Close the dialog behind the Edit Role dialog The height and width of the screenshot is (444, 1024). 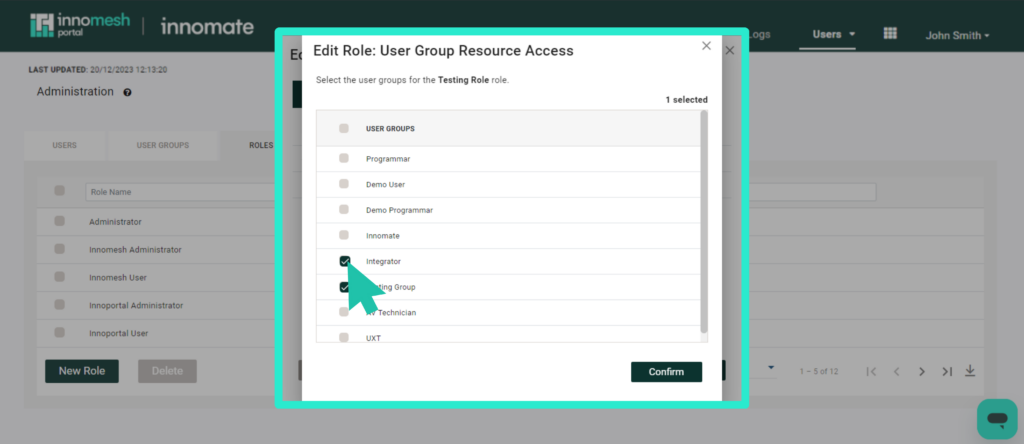click(x=730, y=50)
